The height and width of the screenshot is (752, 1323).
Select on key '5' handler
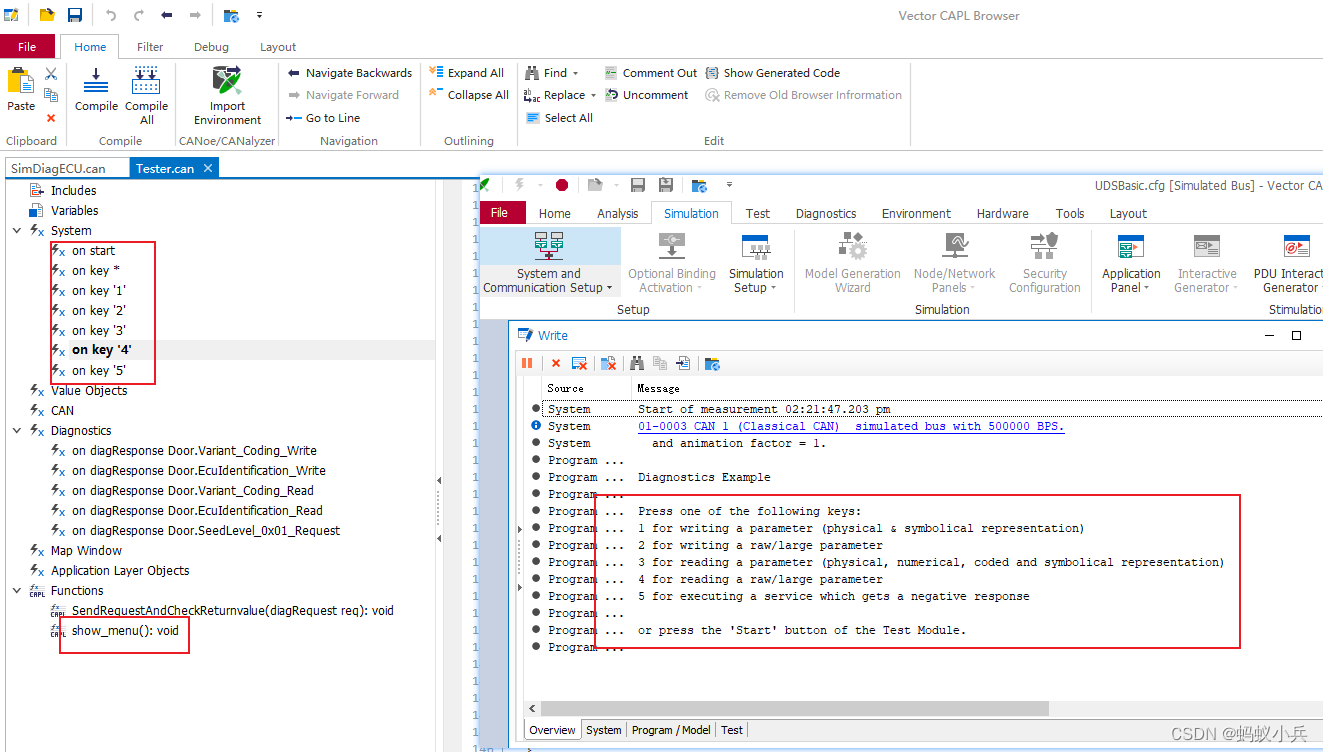pyautogui.click(x=98, y=371)
